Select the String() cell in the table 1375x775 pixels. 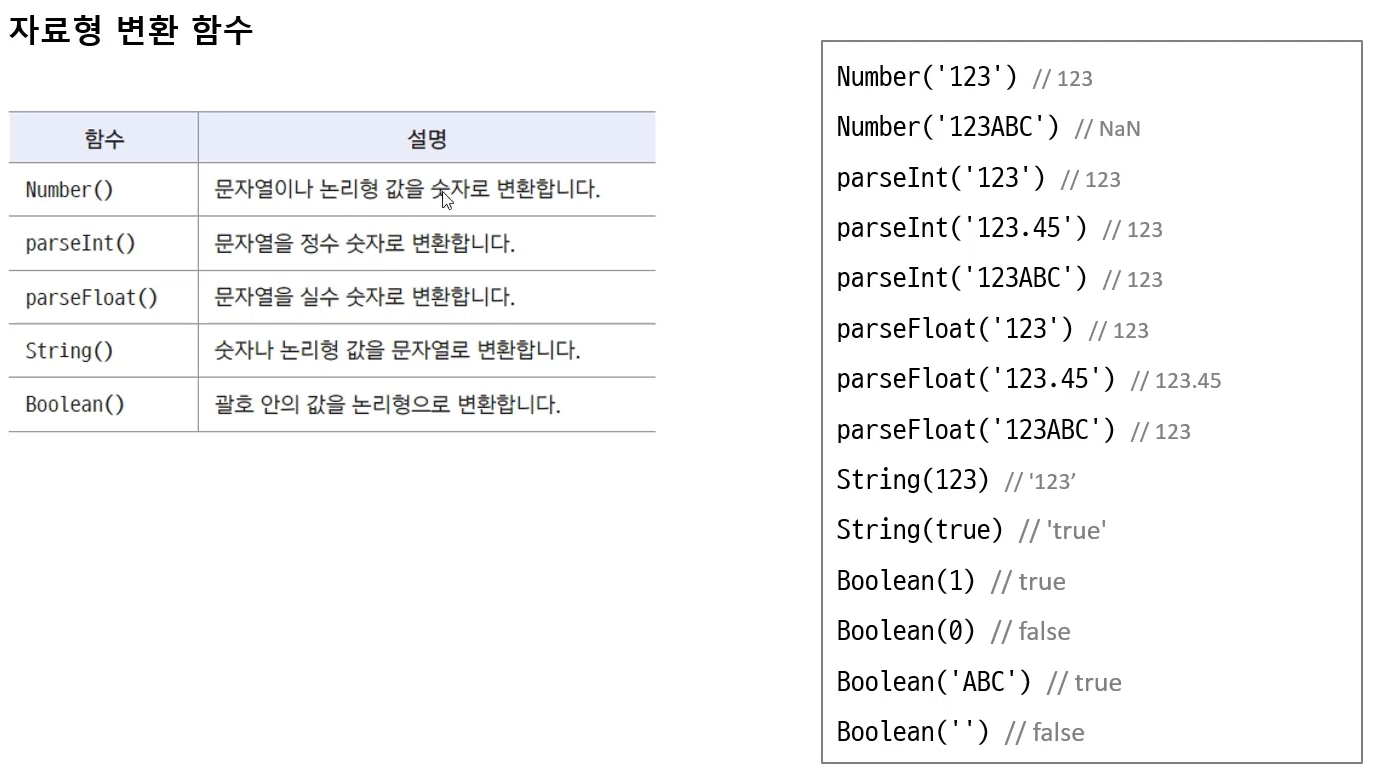69,351
